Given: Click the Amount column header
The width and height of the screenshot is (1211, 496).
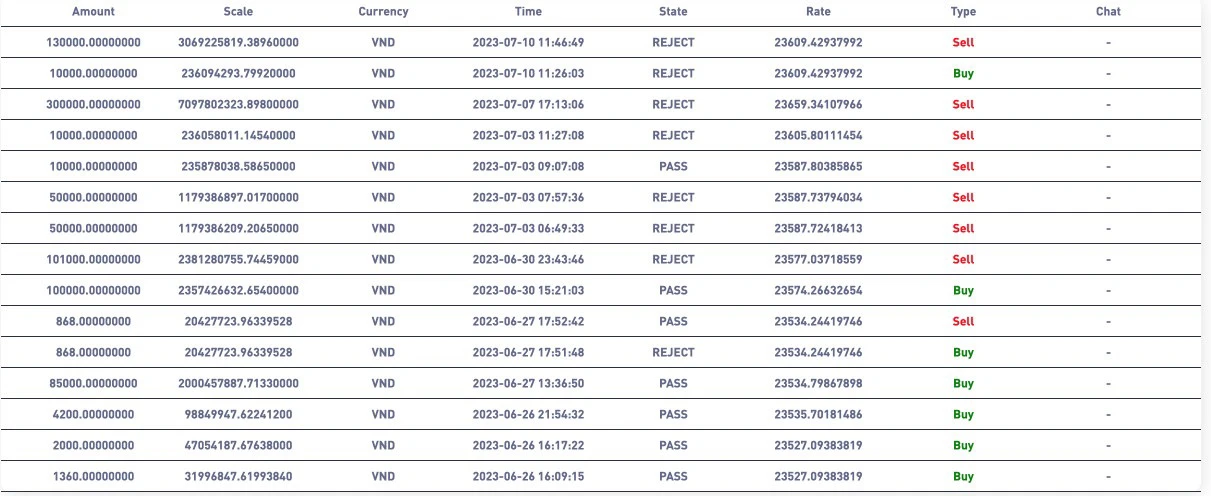Looking at the screenshot, I should 93,12.
